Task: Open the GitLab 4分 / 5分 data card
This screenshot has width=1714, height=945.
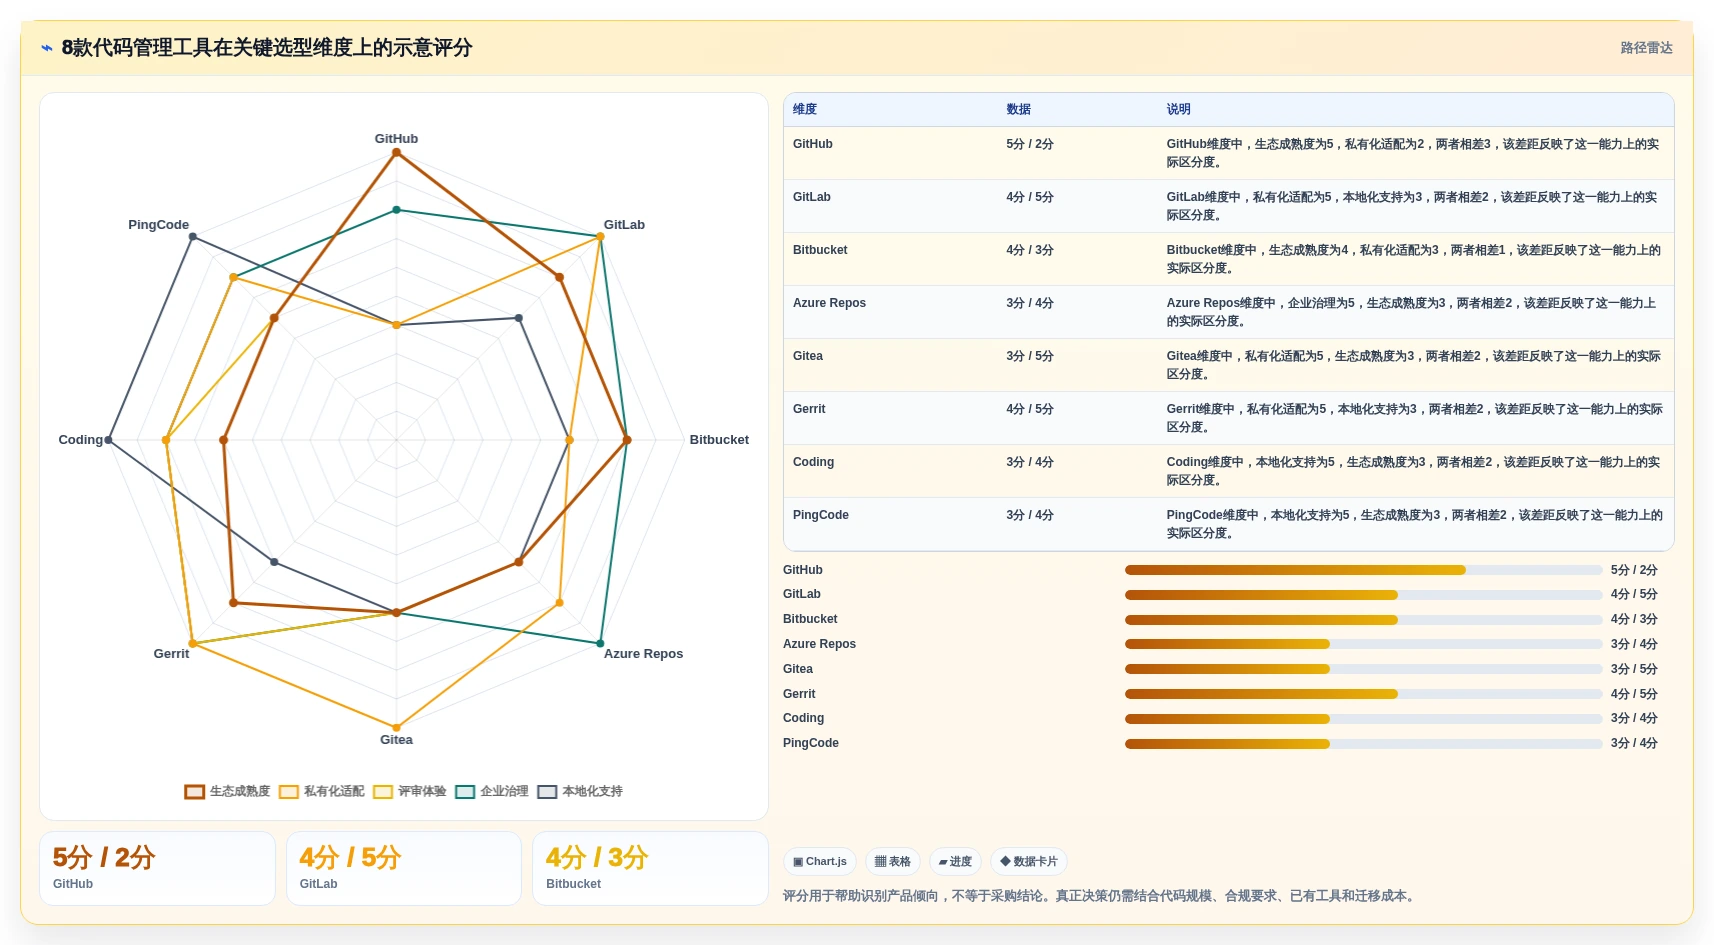Action: (404, 869)
